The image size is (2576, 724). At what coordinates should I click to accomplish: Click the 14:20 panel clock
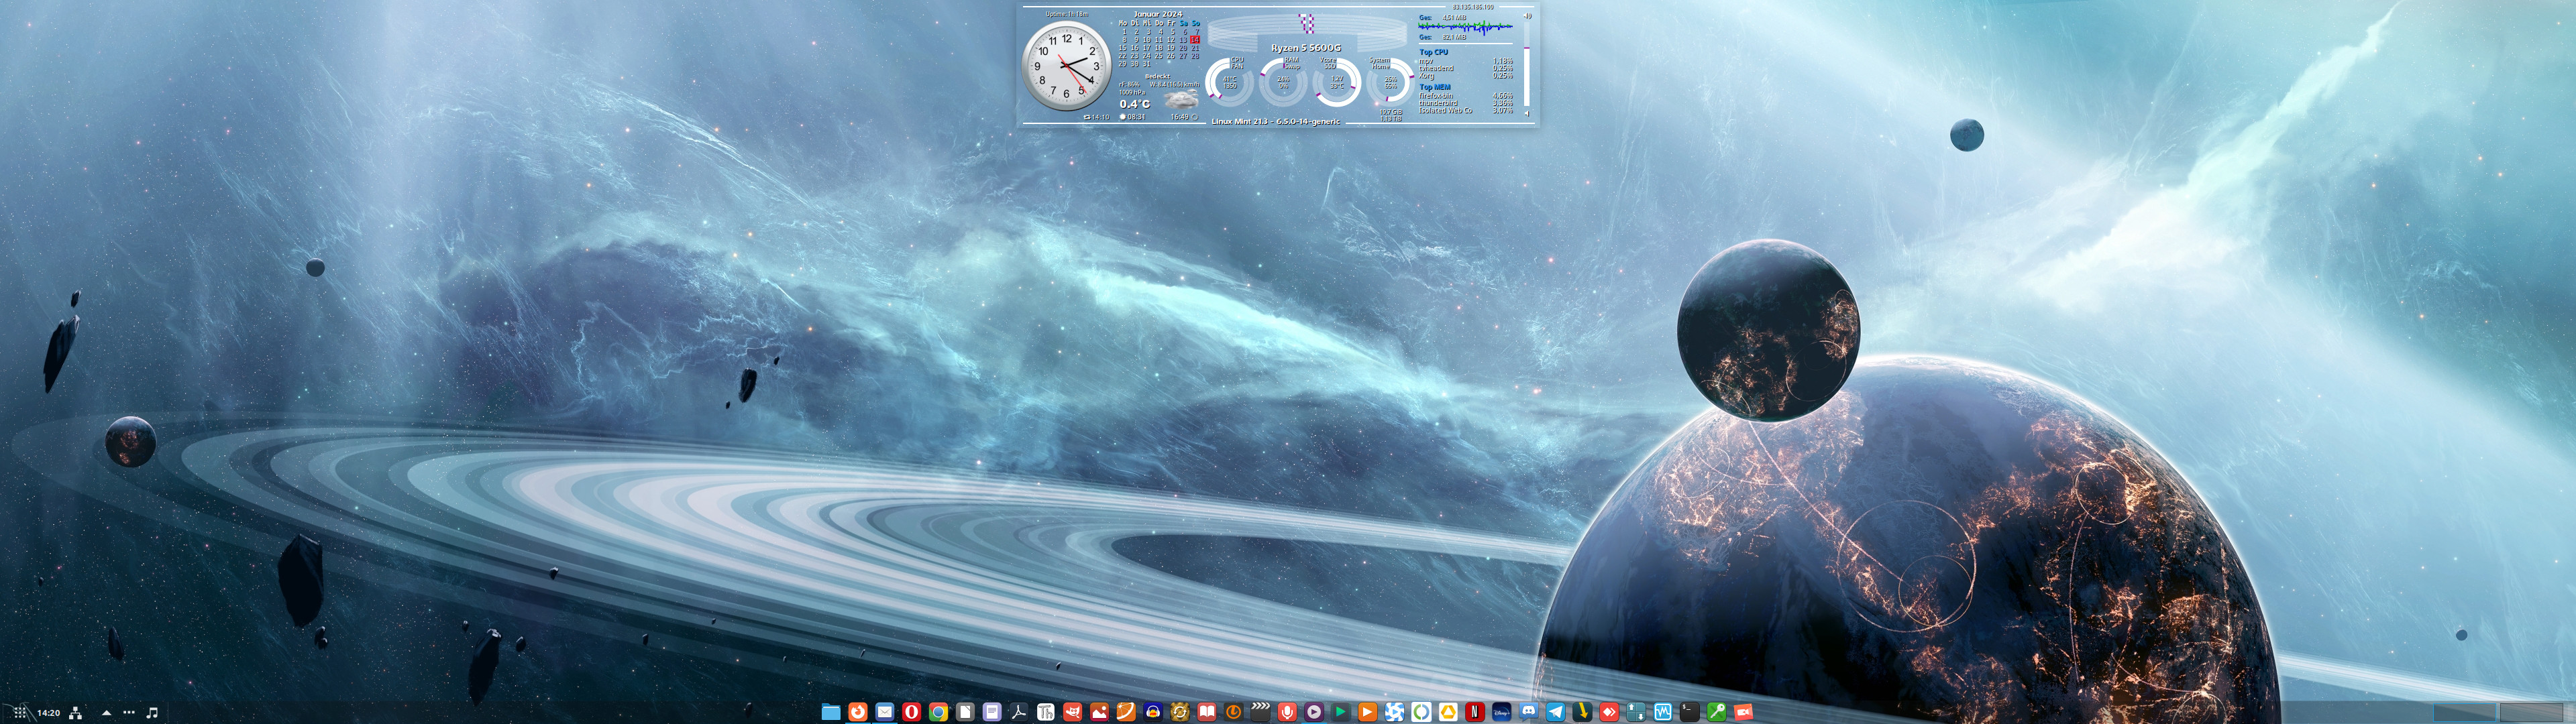[49, 713]
